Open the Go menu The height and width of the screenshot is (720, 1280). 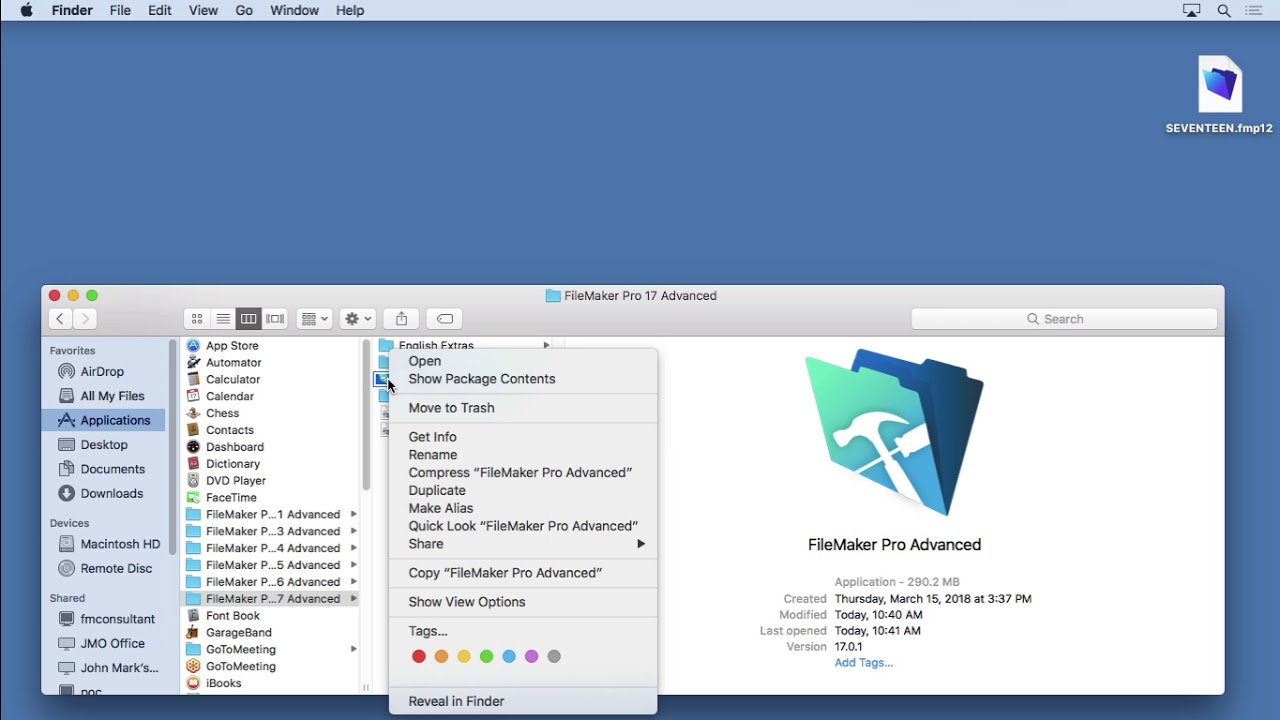point(244,10)
